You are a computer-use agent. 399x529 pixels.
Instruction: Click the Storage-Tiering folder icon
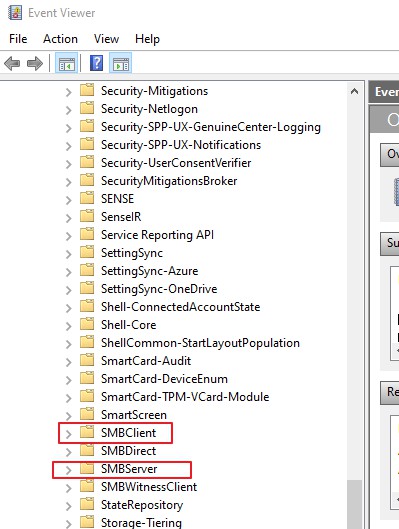pos(87,522)
